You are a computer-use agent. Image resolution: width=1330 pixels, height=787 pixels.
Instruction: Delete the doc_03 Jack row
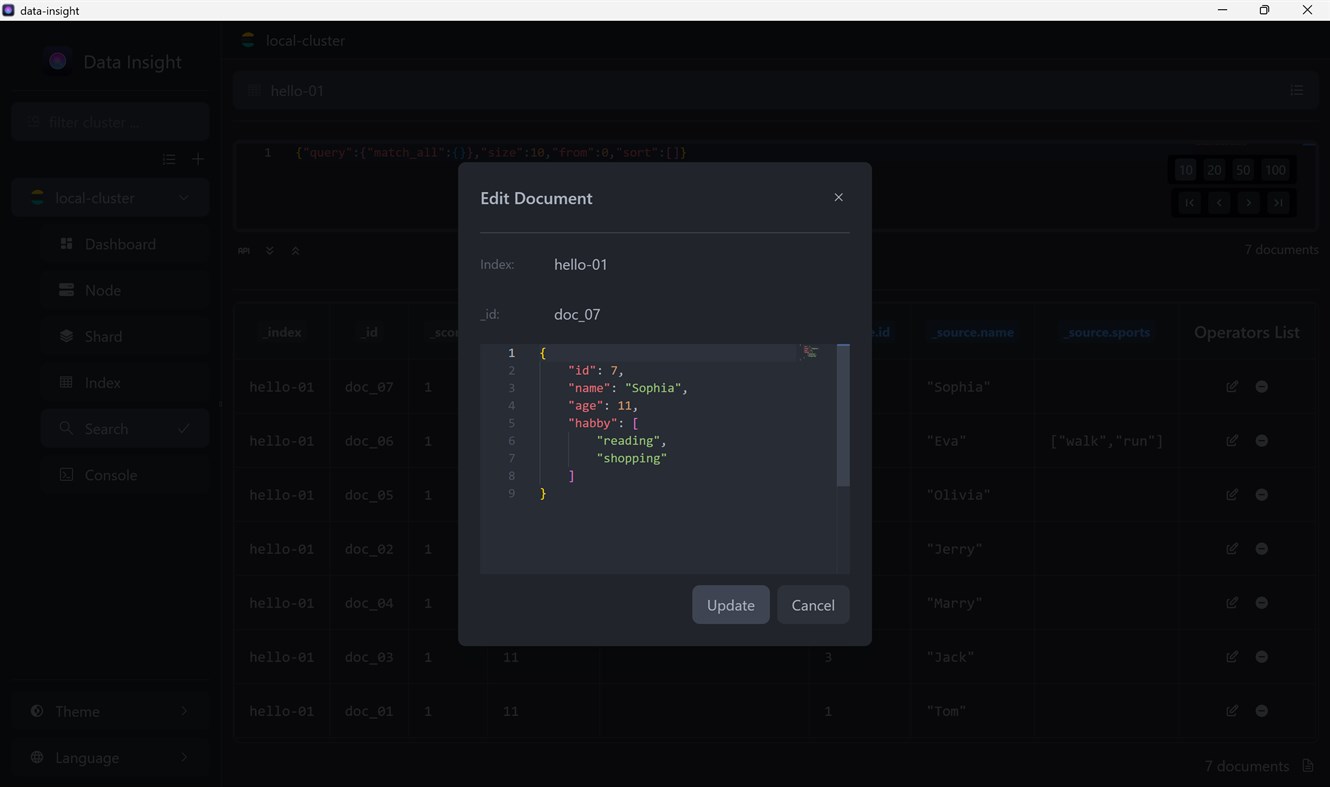point(1262,657)
